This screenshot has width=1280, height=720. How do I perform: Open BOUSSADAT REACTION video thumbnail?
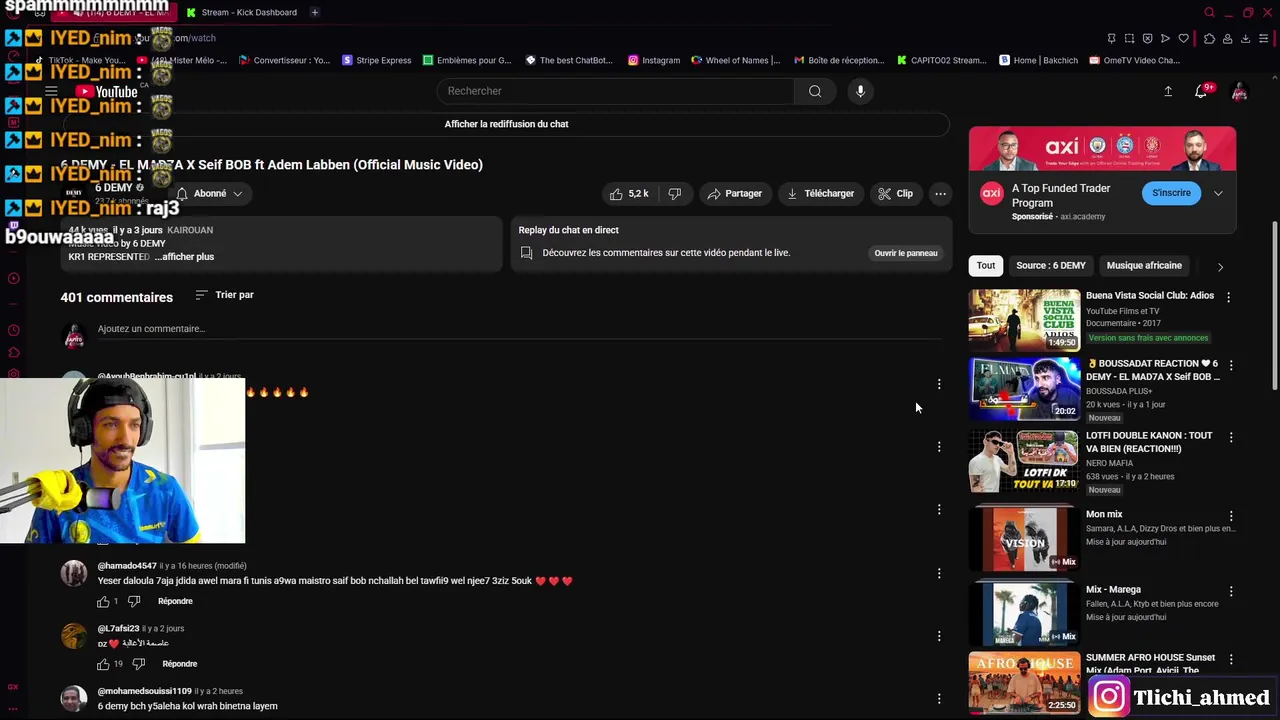[1024, 388]
